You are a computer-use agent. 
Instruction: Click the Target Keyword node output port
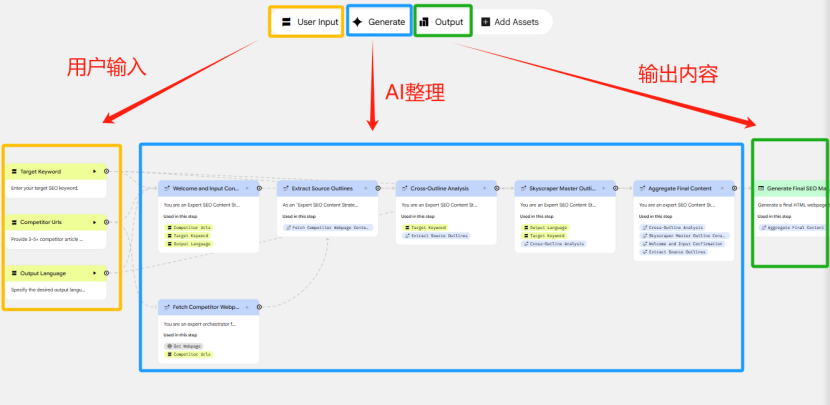(106, 172)
